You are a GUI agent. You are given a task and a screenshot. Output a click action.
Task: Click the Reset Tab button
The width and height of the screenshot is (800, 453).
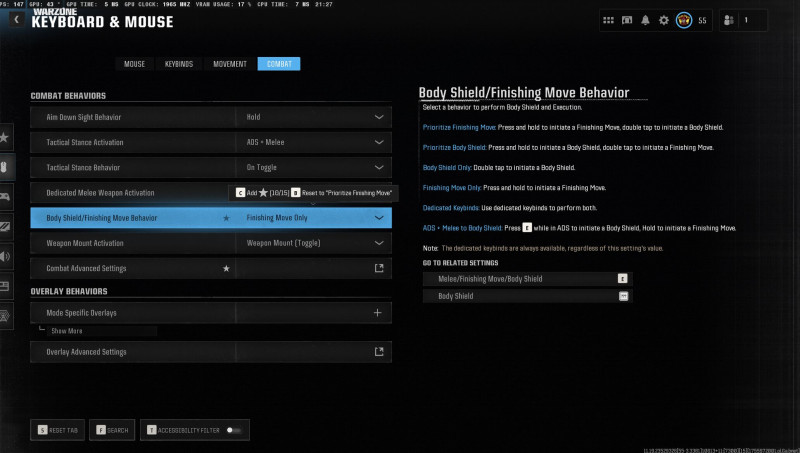(58, 430)
